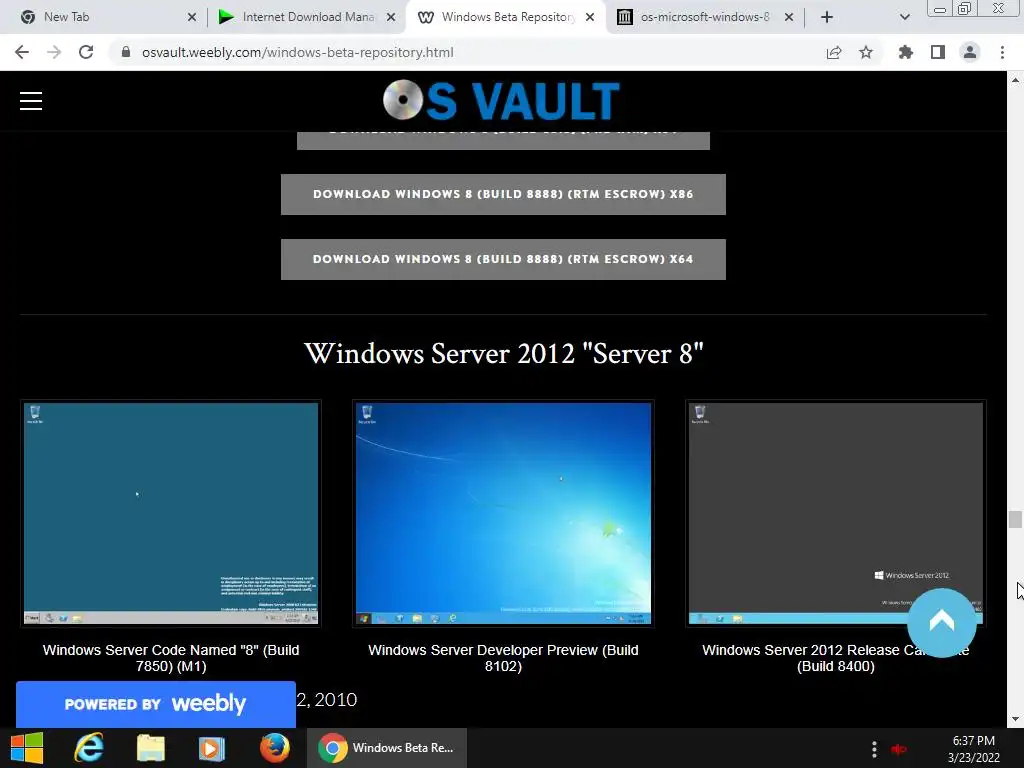Open the OS Vault hamburger menu

point(31,101)
